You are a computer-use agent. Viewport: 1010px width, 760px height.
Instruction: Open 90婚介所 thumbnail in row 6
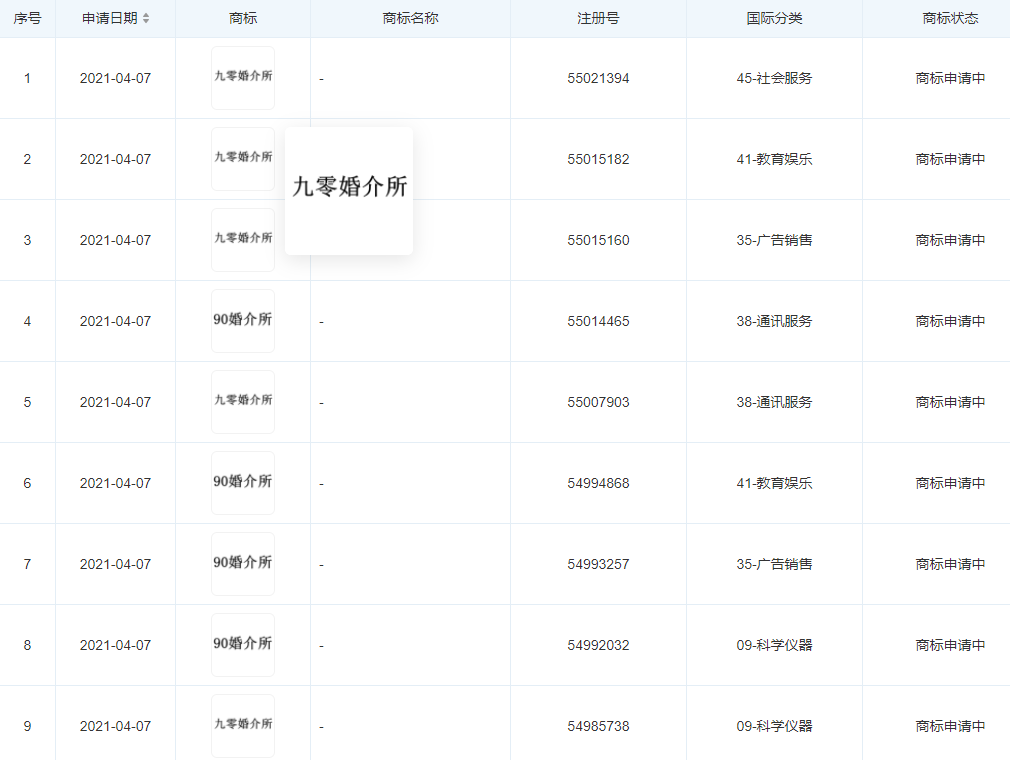(243, 483)
